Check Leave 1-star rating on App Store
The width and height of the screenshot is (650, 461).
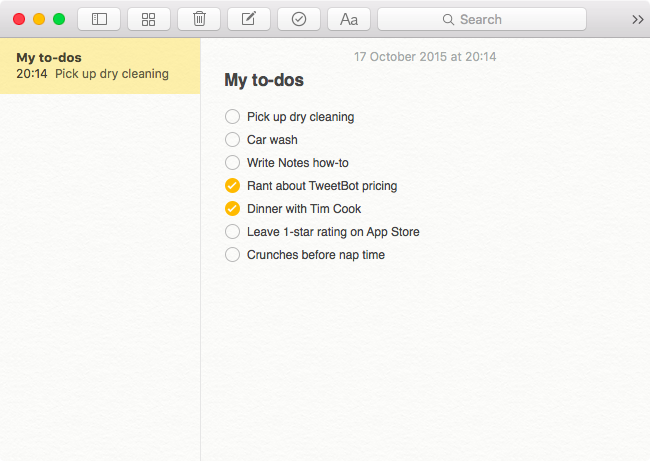pos(233,232)
